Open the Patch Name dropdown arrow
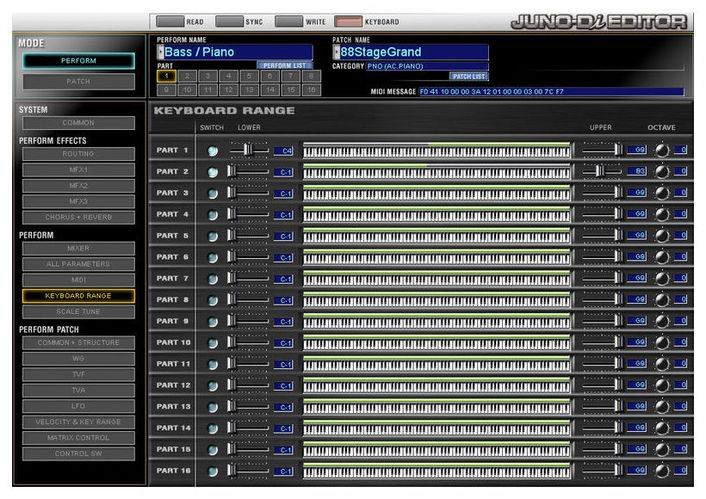Image resolution: width=706 pixels, height=499 pixels. (x=336, y=52)
